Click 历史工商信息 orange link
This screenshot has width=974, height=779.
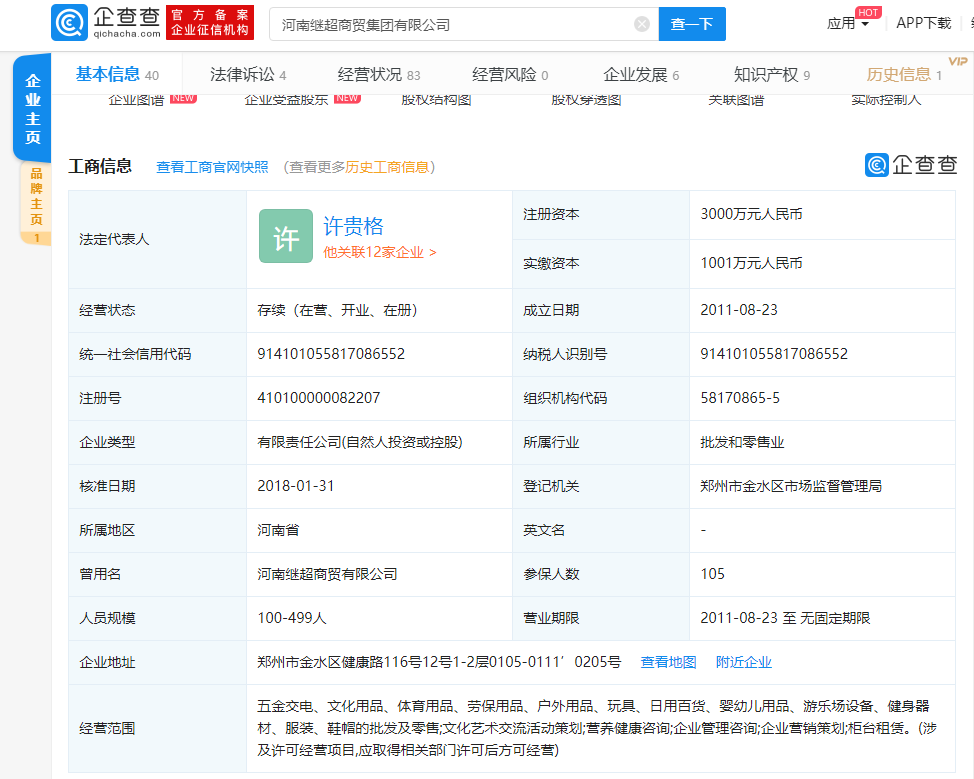pyautogui.click(x=386, y=167)
